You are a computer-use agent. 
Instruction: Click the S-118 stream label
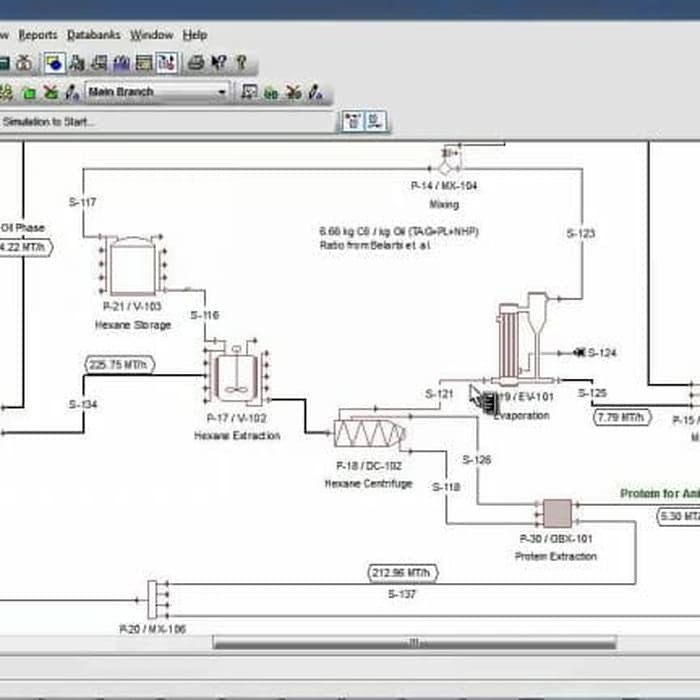pos(446,487)
